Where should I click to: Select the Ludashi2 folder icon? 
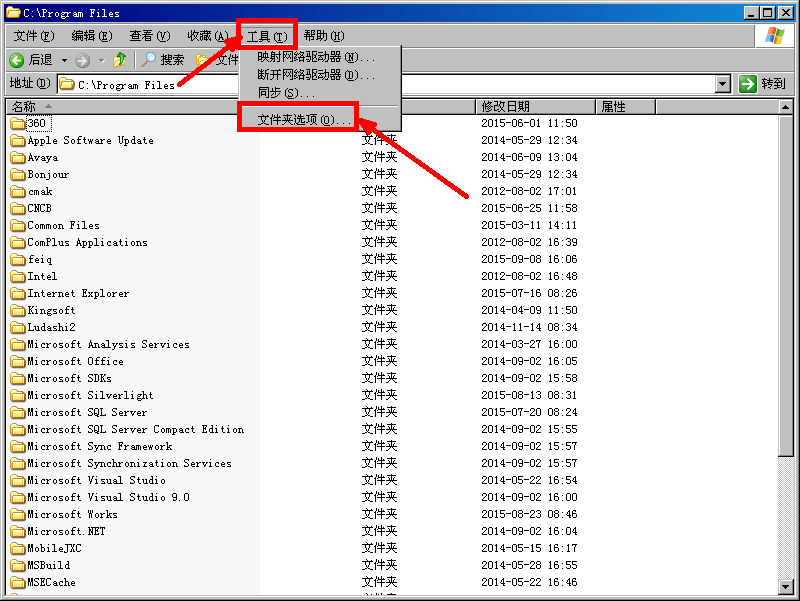pos(18,328)
